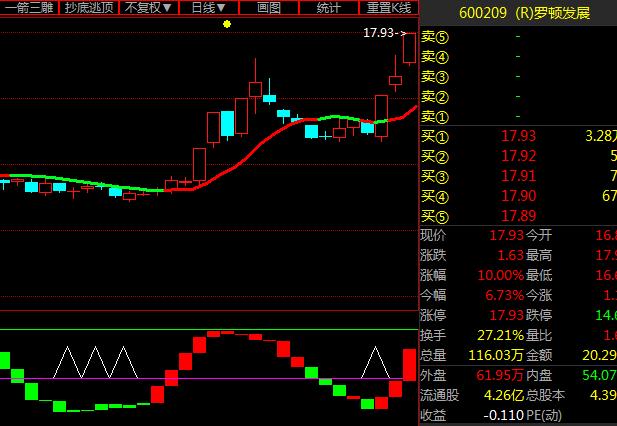
Task: Select the 抄底逃顶 indicator tab
Action: (x=88, y=8)
